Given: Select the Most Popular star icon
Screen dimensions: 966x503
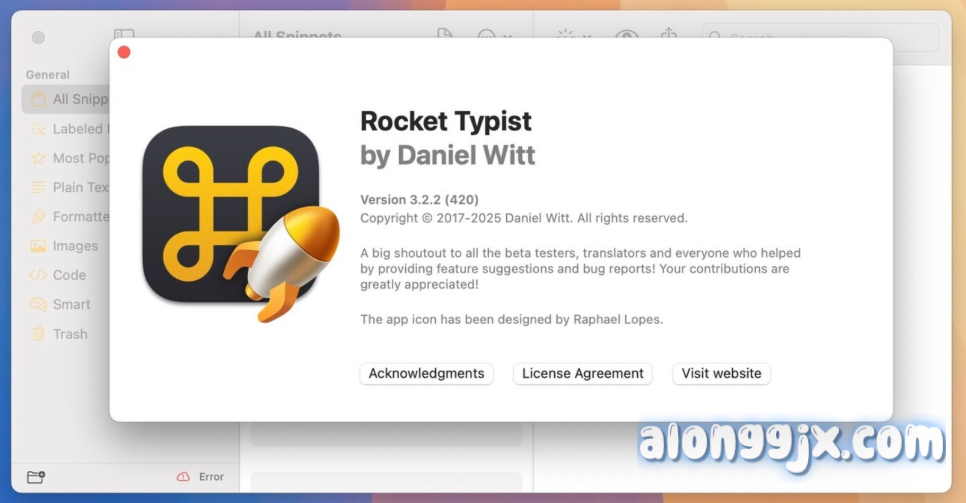Looking at the screenshot, I should 38,158.
